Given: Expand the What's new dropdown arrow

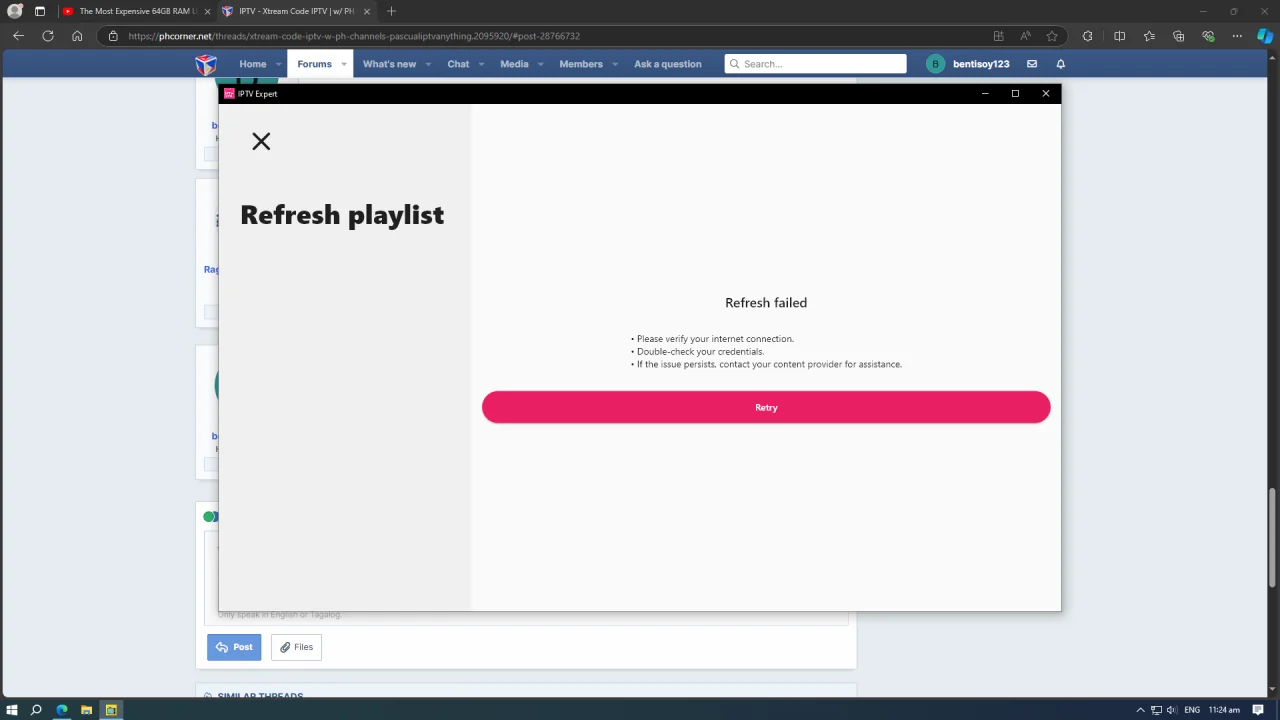Looking at the screenshot, I should click(x=428, y=64).
